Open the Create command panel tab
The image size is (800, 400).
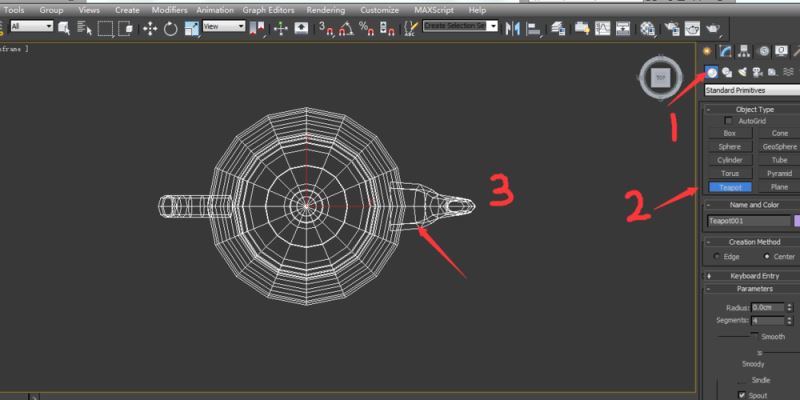(707, 51)
